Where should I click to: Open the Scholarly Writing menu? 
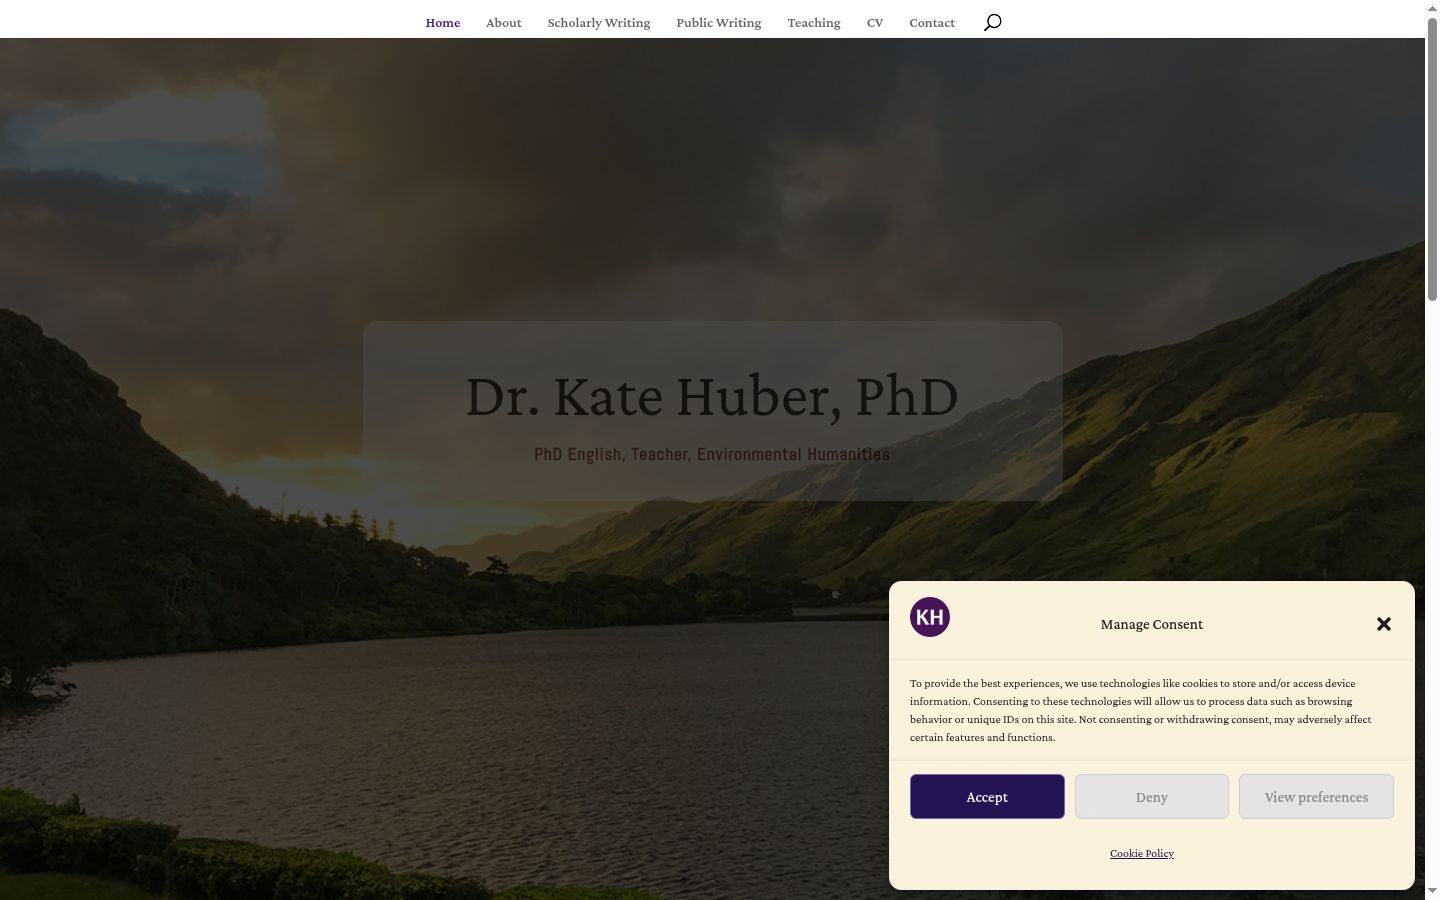coord(599,23)
